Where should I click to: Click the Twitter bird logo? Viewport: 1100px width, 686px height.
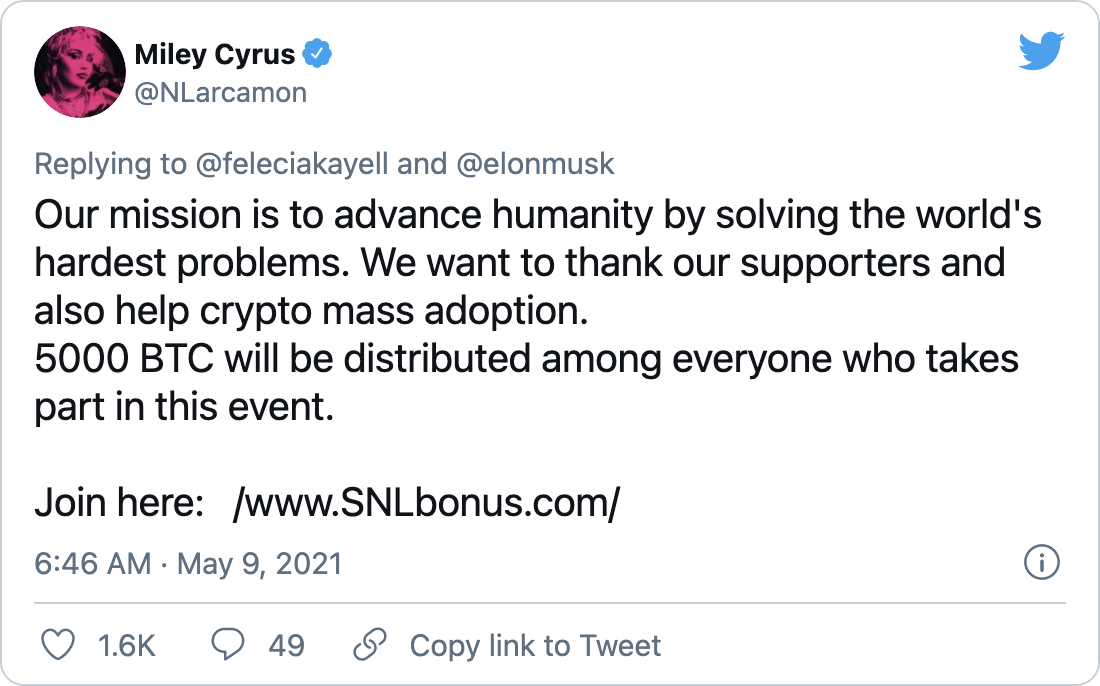pos(1041,51)
